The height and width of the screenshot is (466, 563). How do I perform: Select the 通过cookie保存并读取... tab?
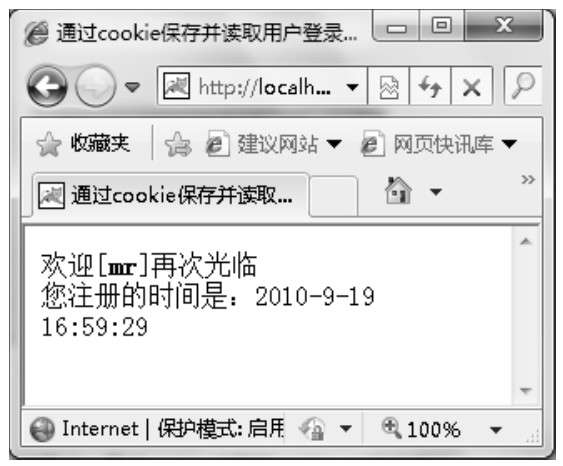(x=171, y=196)
